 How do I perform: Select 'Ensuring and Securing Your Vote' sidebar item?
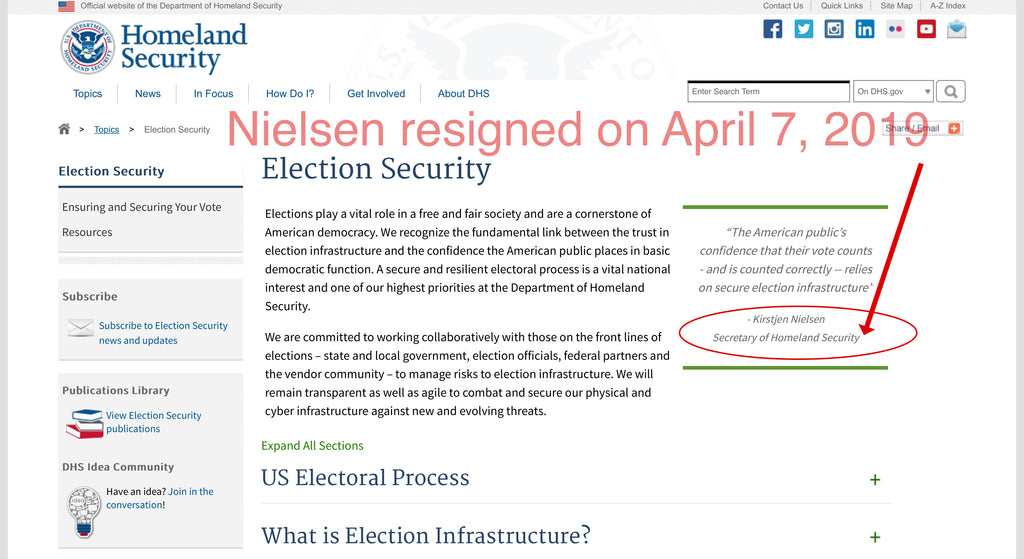click(x=142, y=207)
